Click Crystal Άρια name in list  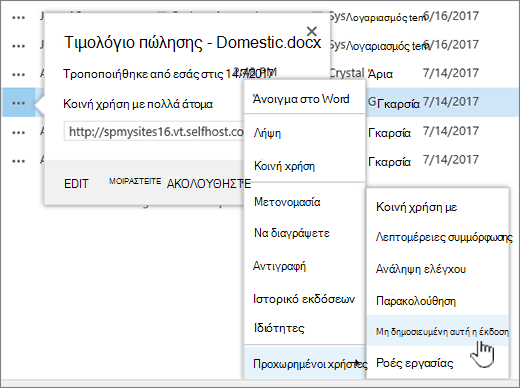pyautogui.click(x=361, y=73)
